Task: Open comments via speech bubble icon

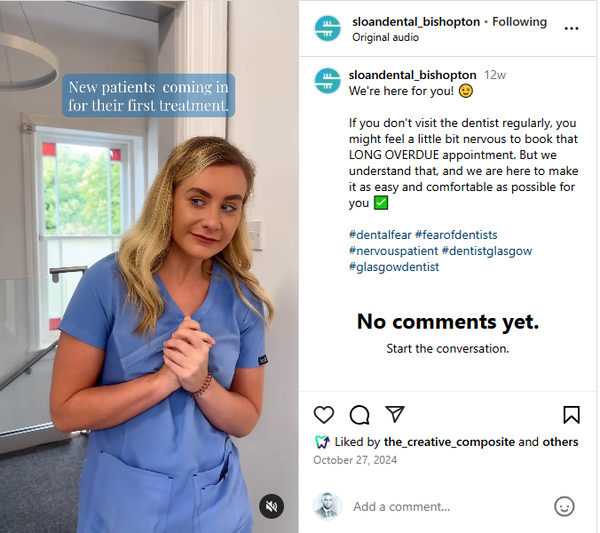Action: pyautogui.click(x=359, y=415)
